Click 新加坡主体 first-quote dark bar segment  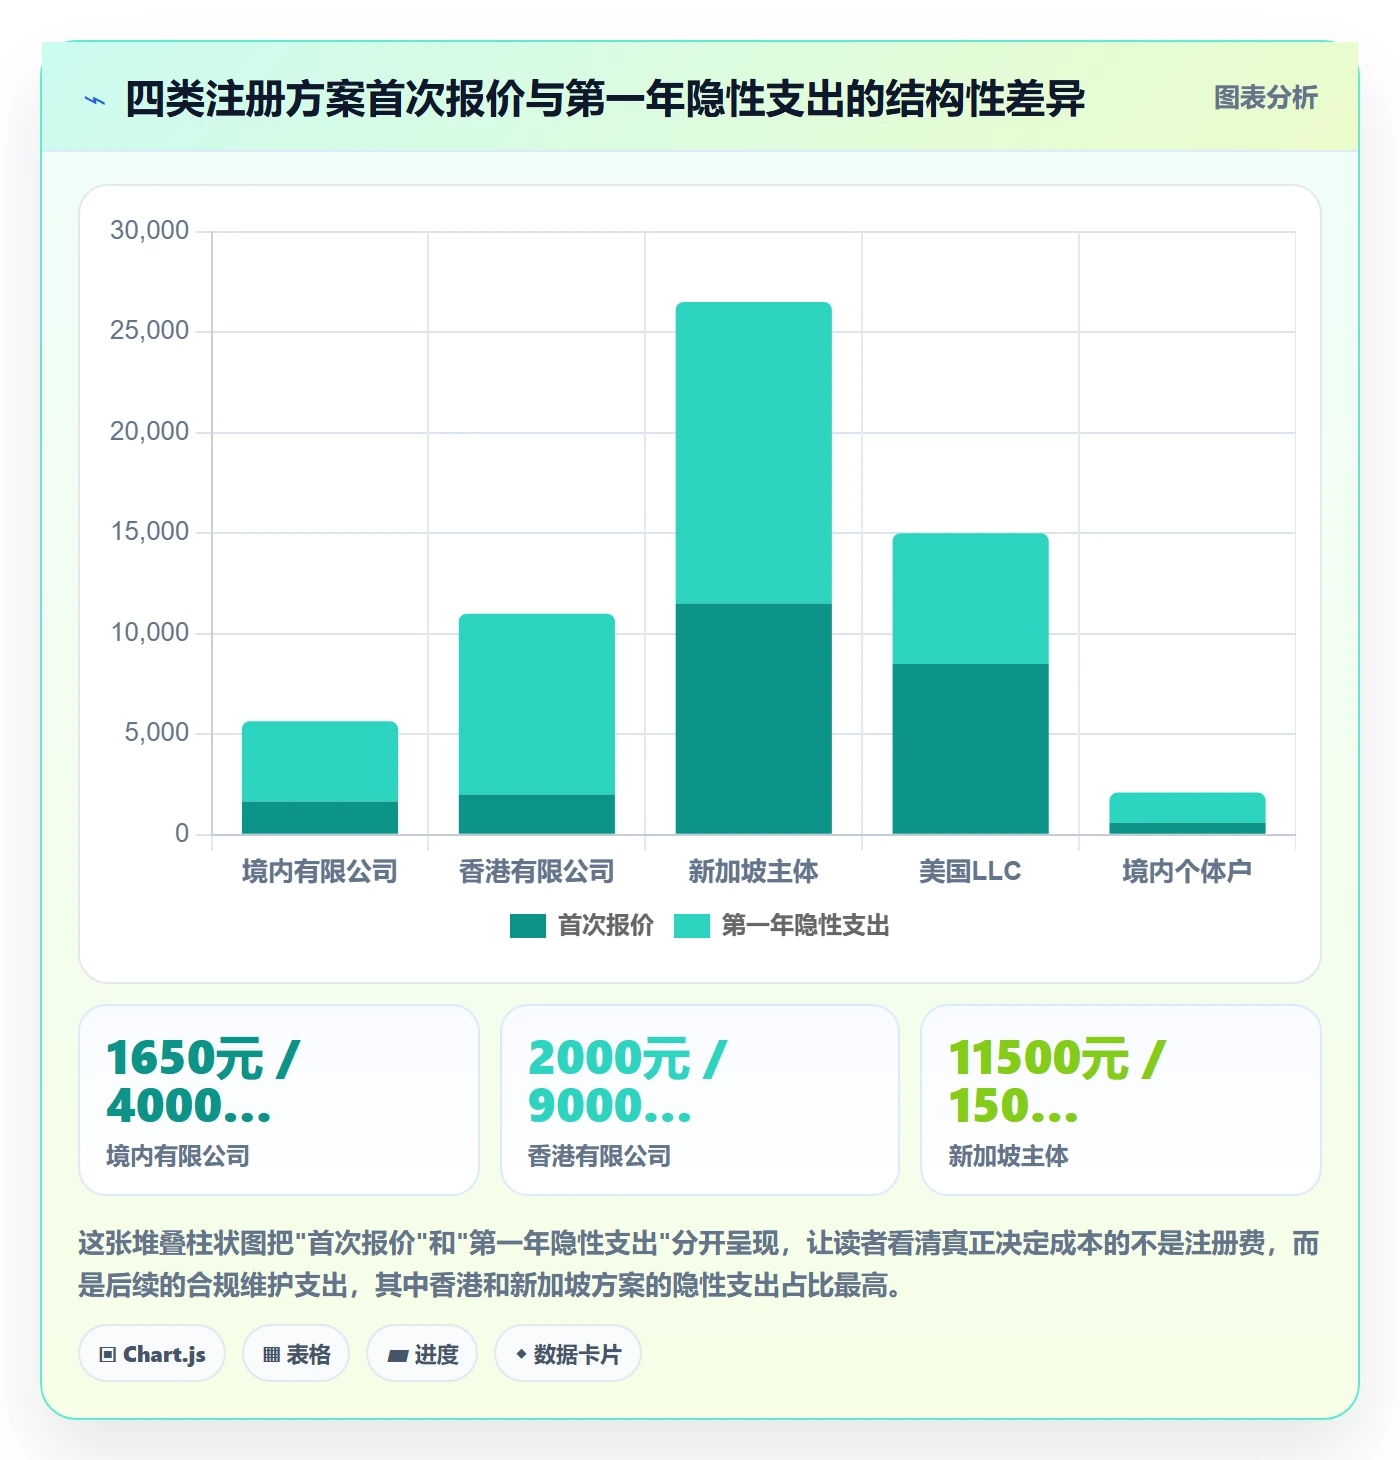pos(754,719)
